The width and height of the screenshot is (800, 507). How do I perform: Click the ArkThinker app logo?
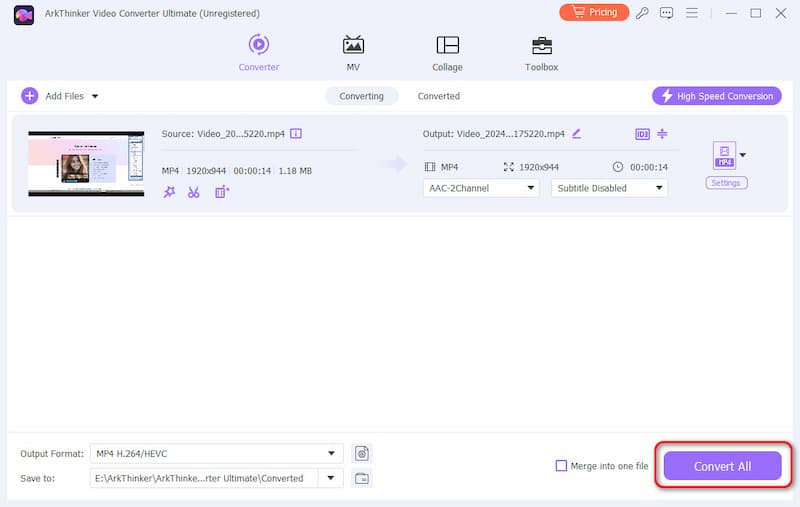24,15
